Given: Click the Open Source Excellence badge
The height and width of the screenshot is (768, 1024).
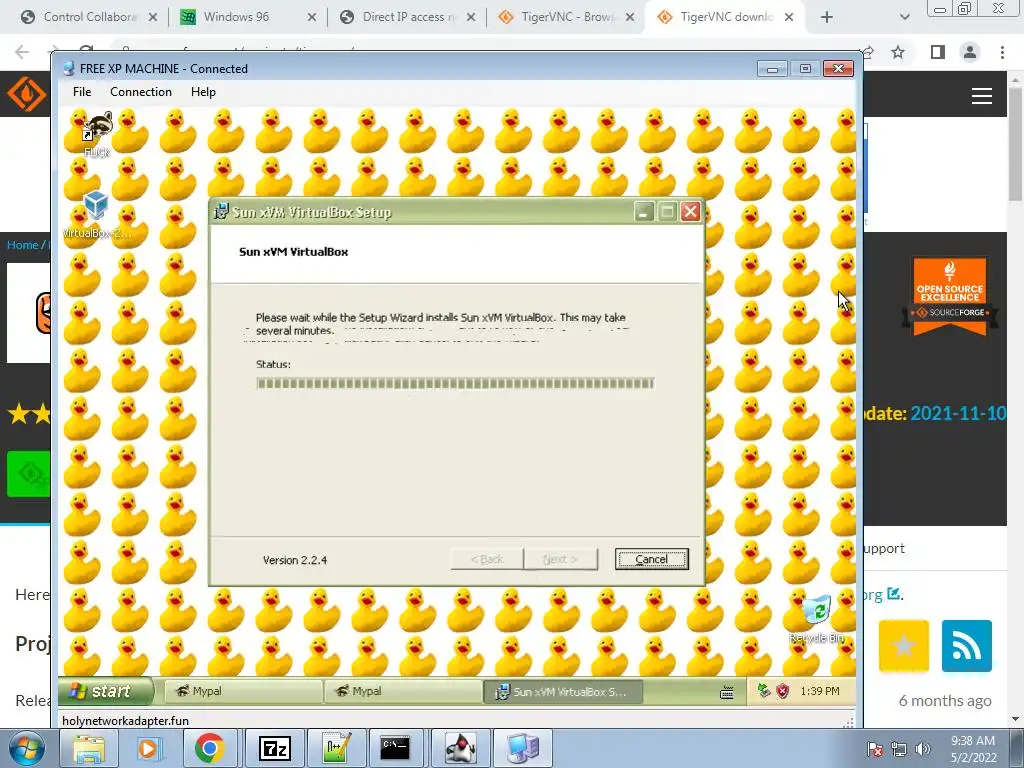Looking at the screenshot, I should point(950,296).
